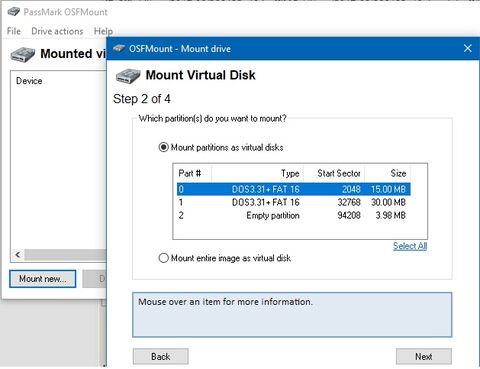Click the Type column header
The image size is (480, 369).
pyautogui.click(x=258, y=173)
